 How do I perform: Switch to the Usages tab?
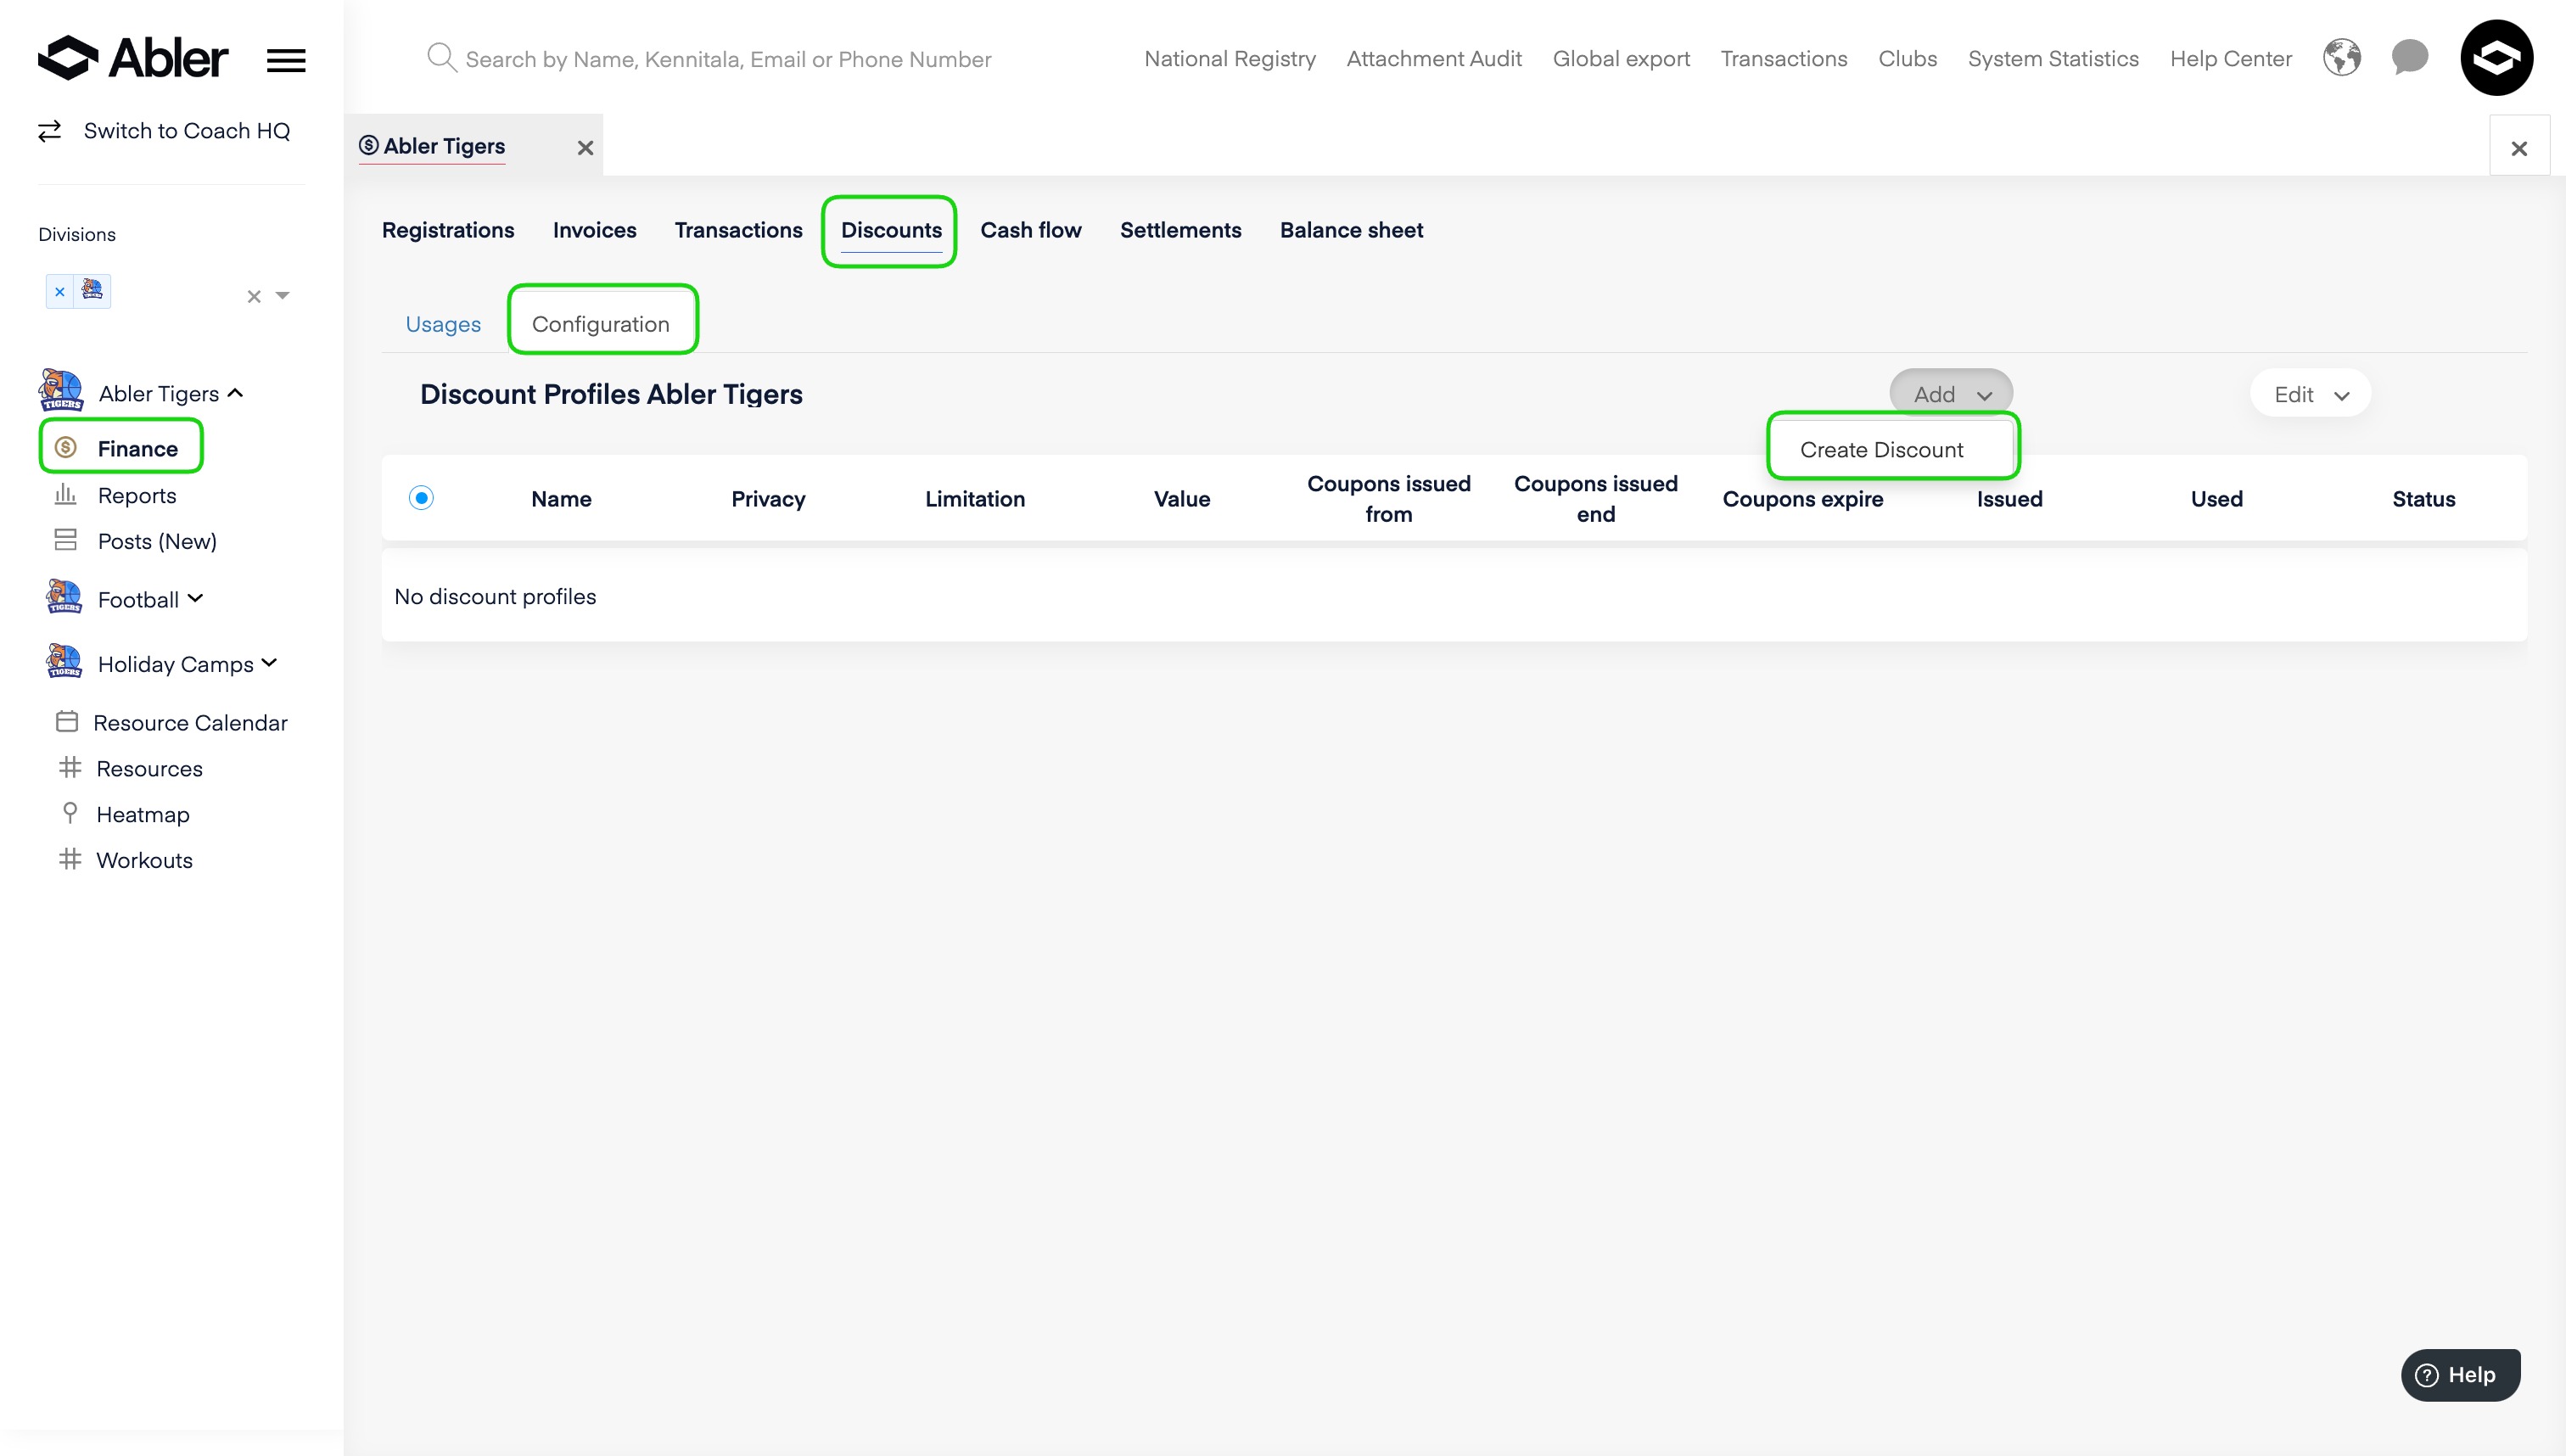[443, 324]
